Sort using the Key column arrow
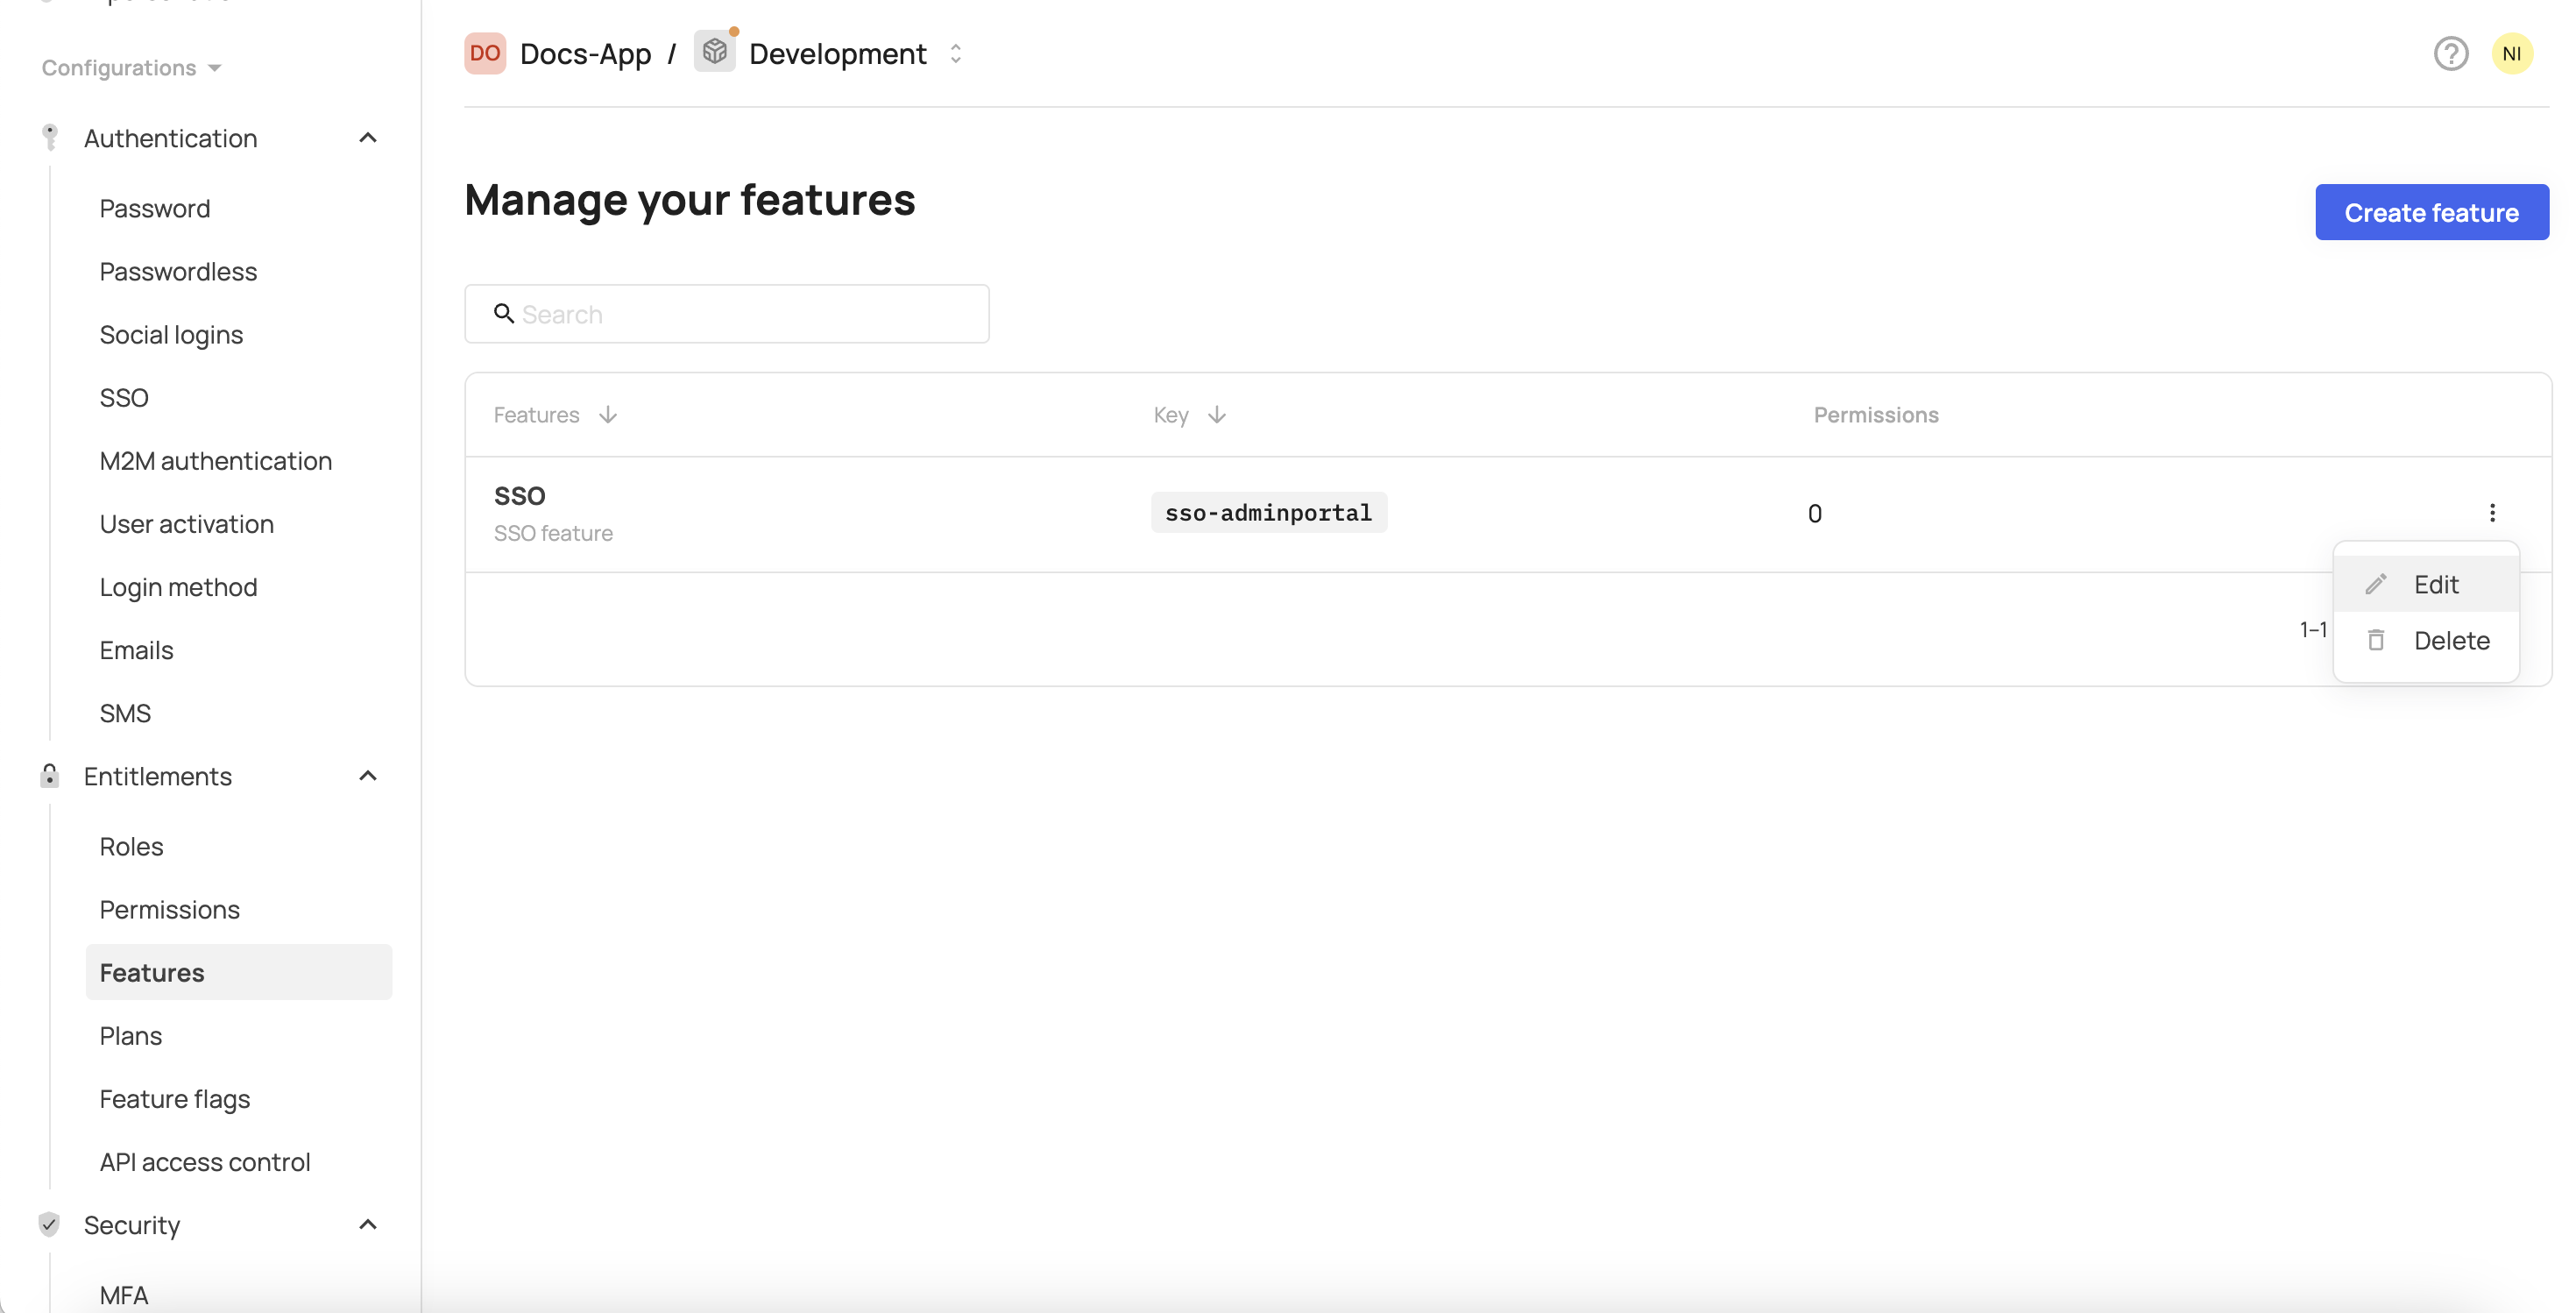This screenshot has height=1313, width=2576. (1217, 414)
